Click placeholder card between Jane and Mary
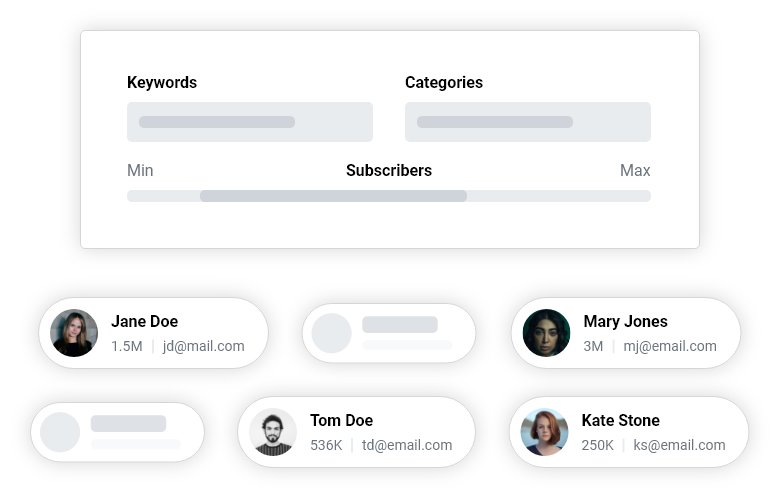Image resolution: width=780 pixels, height=498 pixels. (x=389, y=333)
